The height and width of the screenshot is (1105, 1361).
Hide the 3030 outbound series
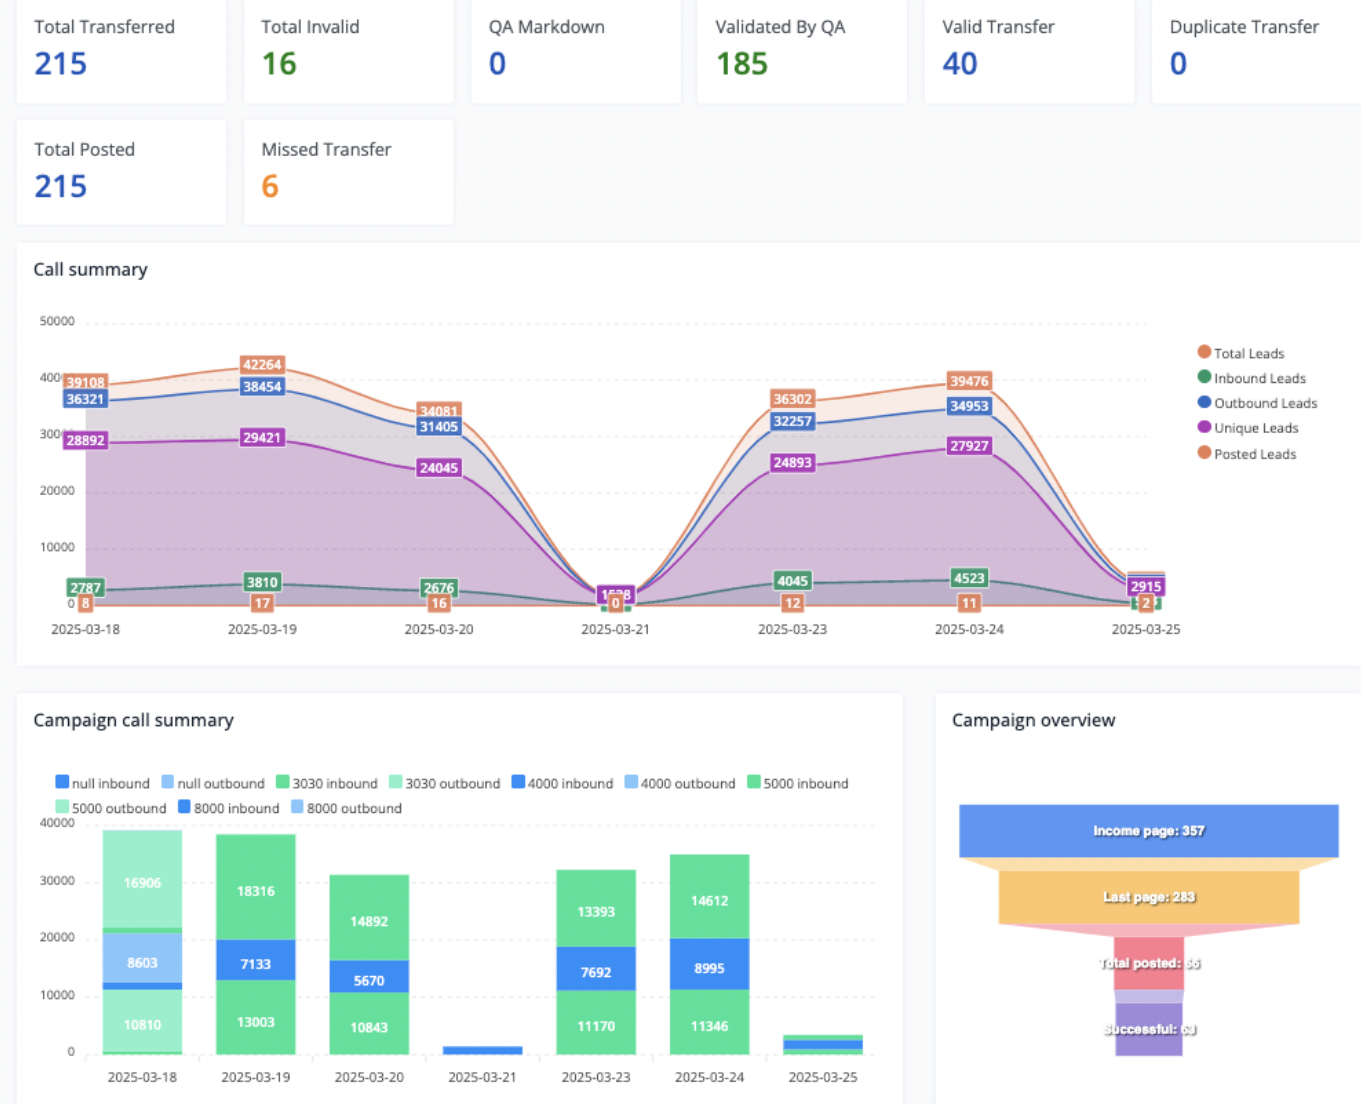pyautogui.click(x=445, y=783)
